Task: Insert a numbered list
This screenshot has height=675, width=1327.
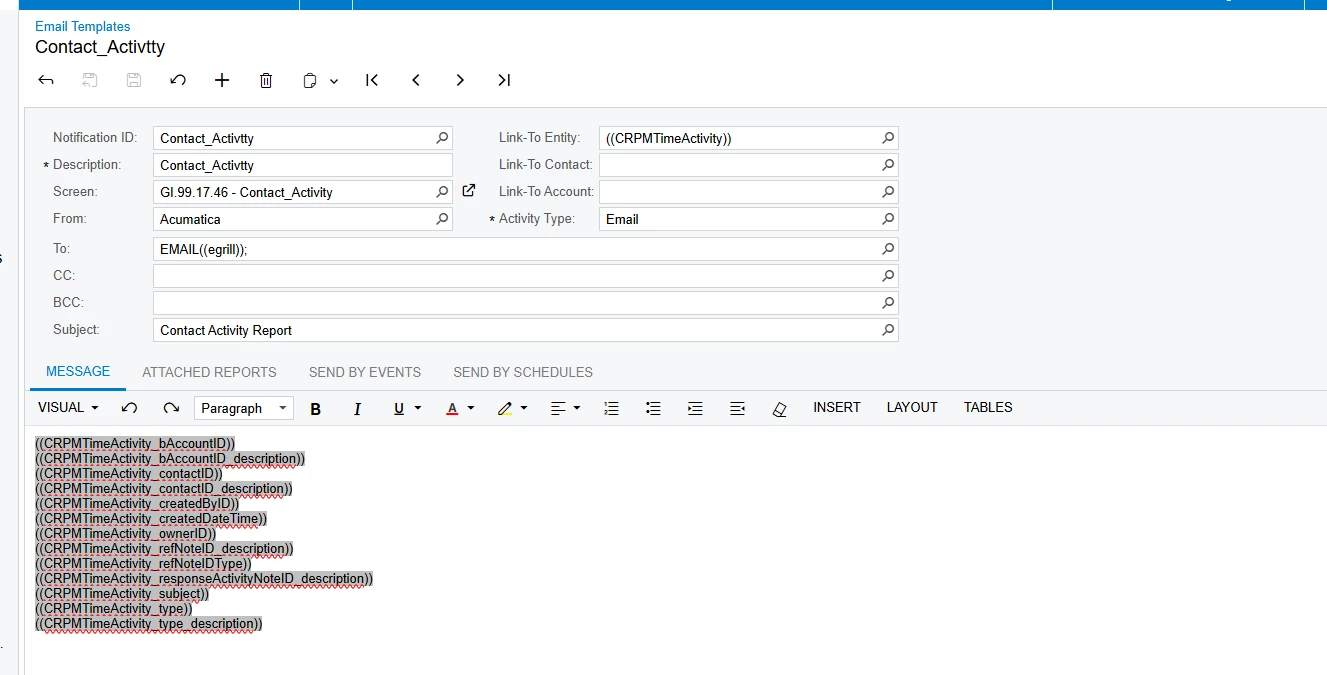Action: pos(612,408)
